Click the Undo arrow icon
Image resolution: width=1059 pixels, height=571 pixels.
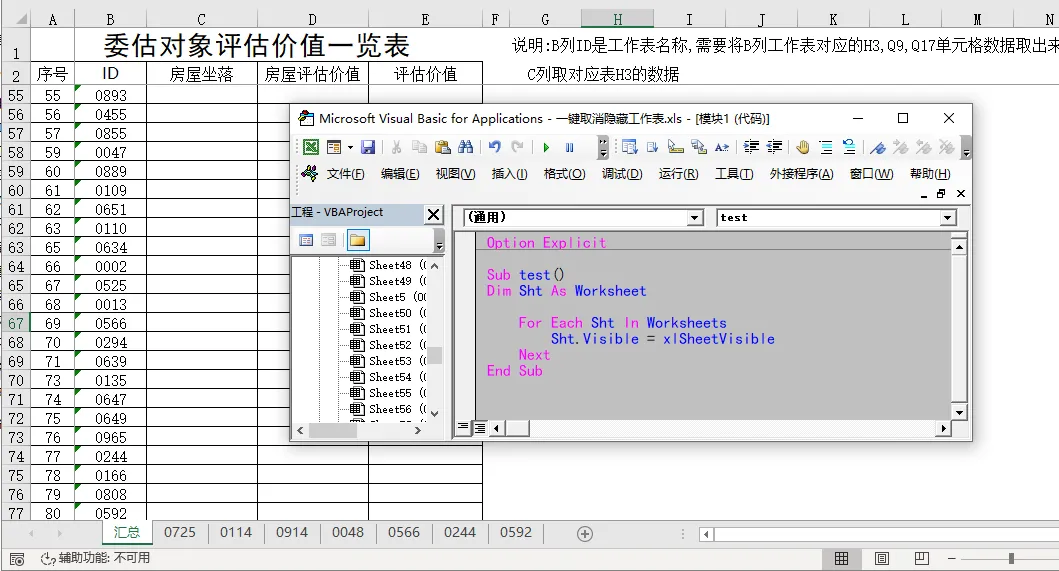pos(494,147)
